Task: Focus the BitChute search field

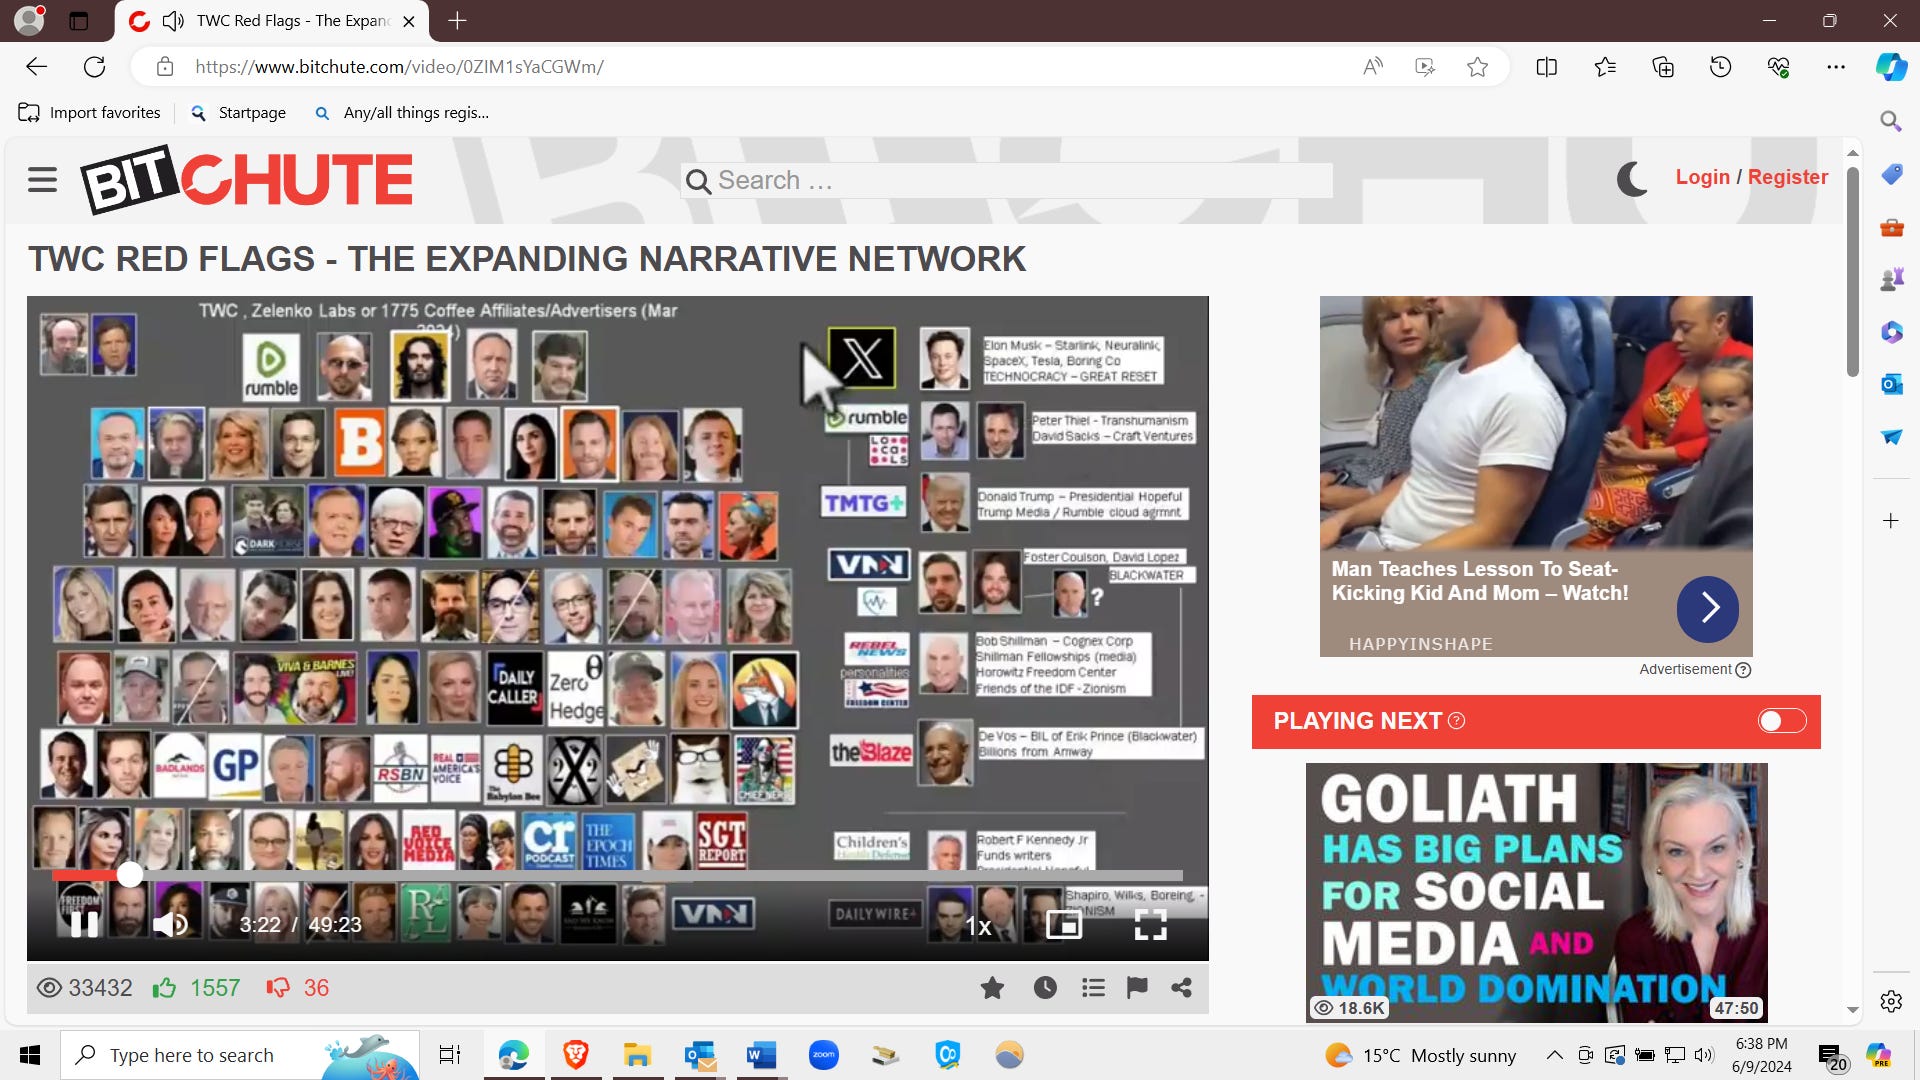Action: tap(1006, 181)
